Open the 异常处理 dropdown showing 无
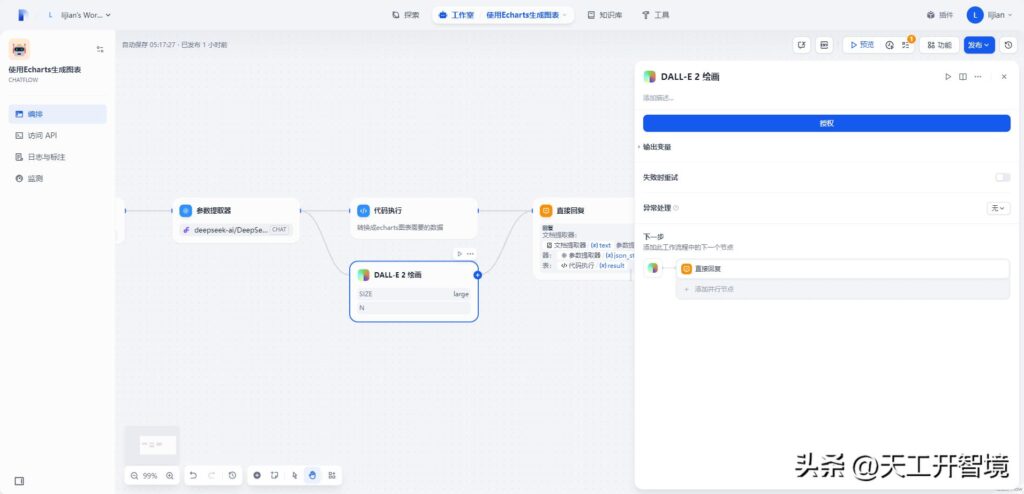Viewport: 1024px width, 494px height. tap(998, 208)
